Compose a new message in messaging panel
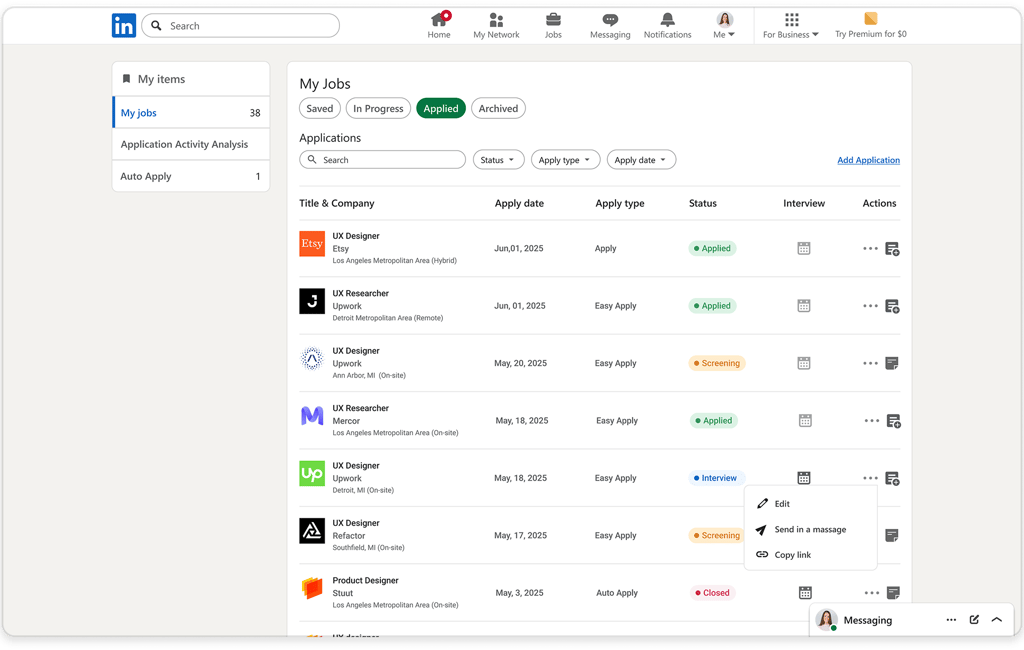 click(974, 620)
